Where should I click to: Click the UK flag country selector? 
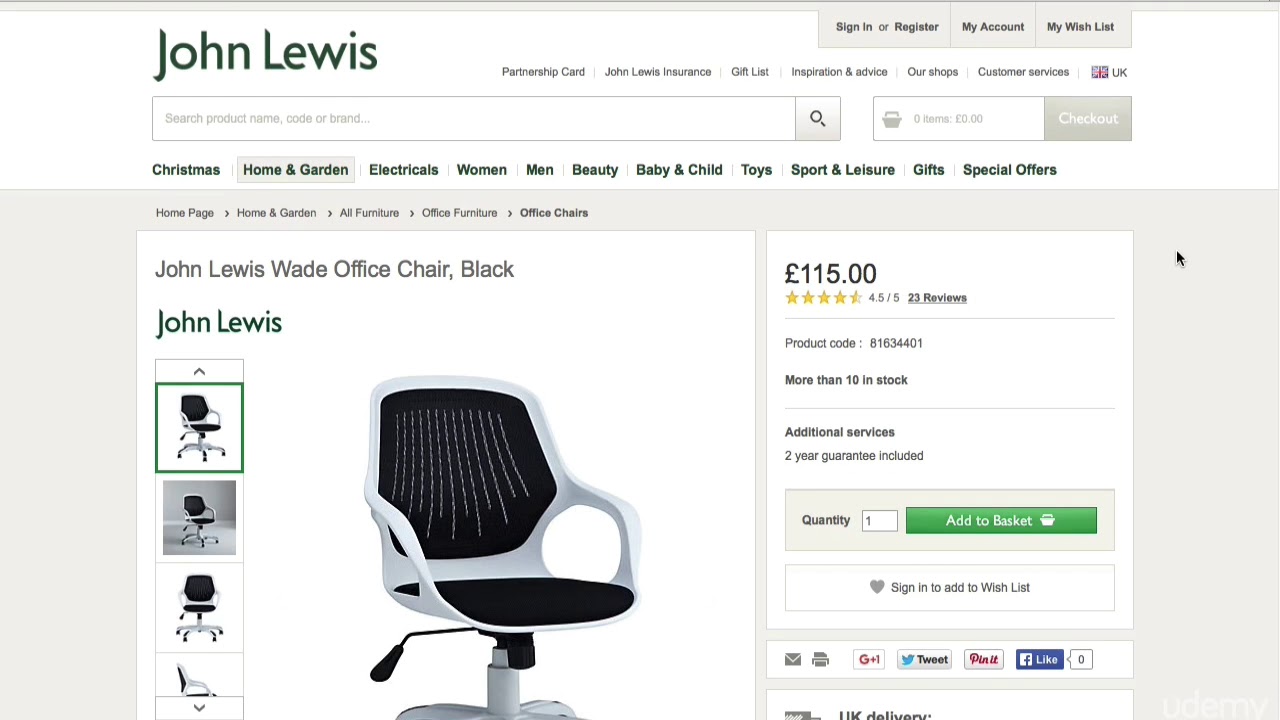pos(1109,72)
